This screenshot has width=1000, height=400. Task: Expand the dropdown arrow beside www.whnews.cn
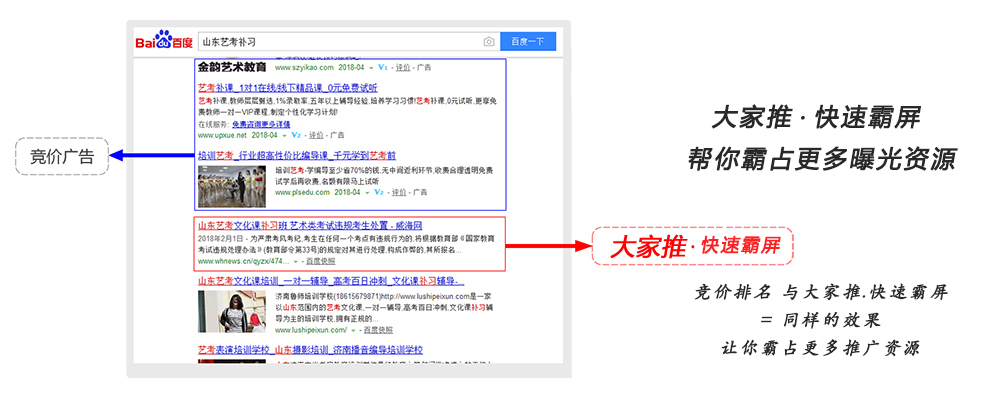(x=296, y=262)
